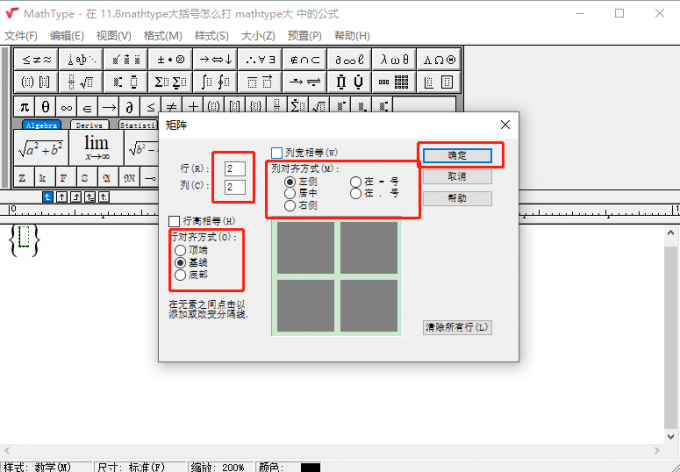Open the 视图(V) menu
680x472 pixels.
(114, 36)
